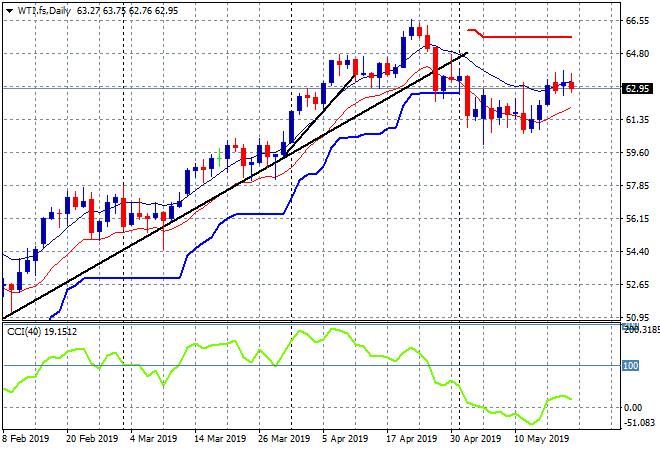Click the CCI(40) 19.1512 indicator label
The width and height of the screenshot is (660, 450).
pos(42,332)
